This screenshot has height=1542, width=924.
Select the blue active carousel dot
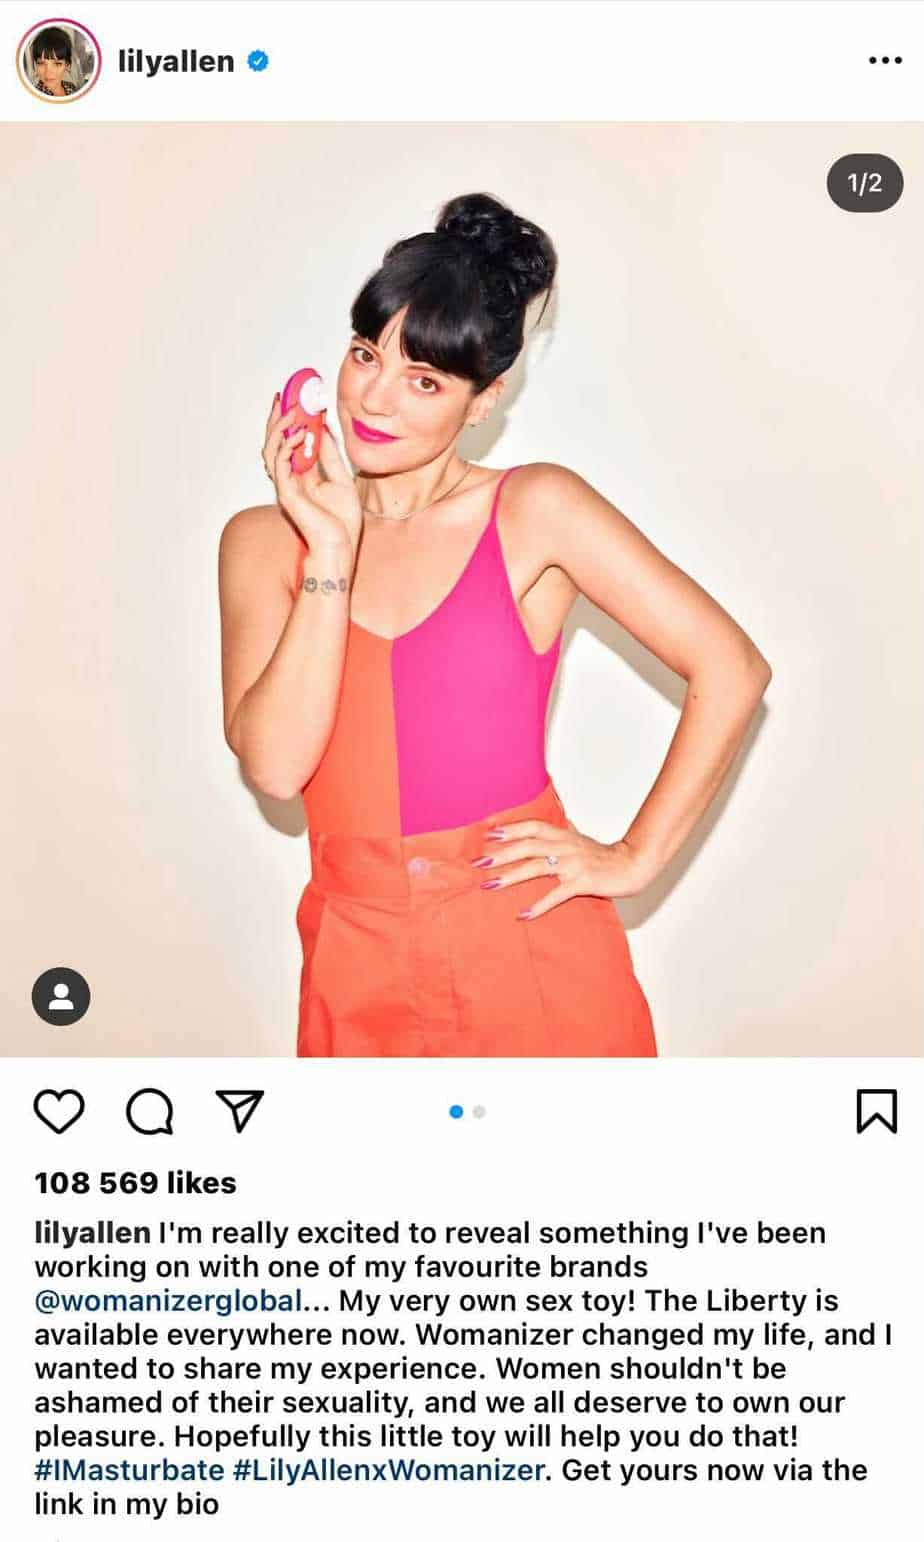[456, 1112]
